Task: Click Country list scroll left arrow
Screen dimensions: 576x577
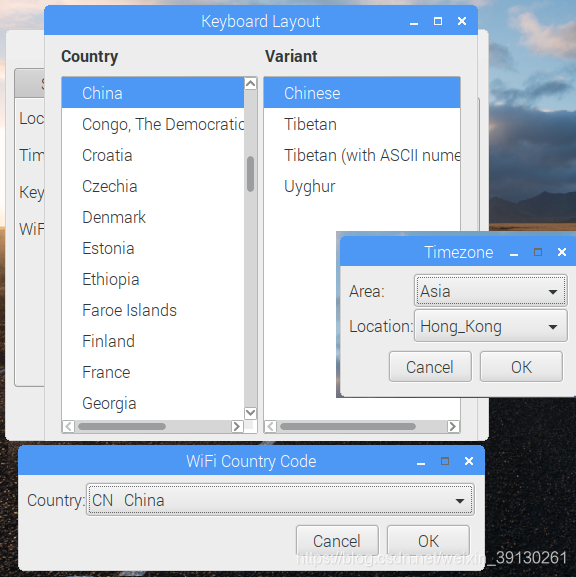Action: click(x=68, y=426)
